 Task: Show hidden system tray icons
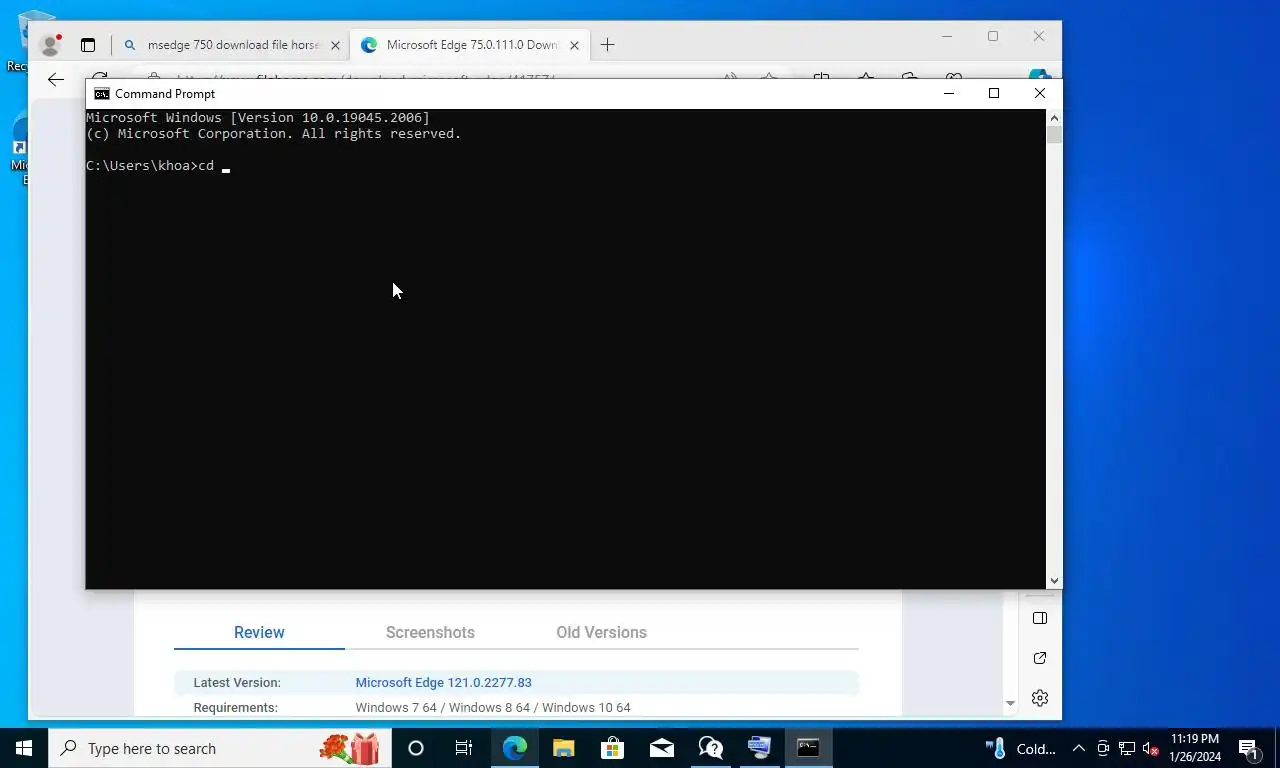tap(1078, 748)
